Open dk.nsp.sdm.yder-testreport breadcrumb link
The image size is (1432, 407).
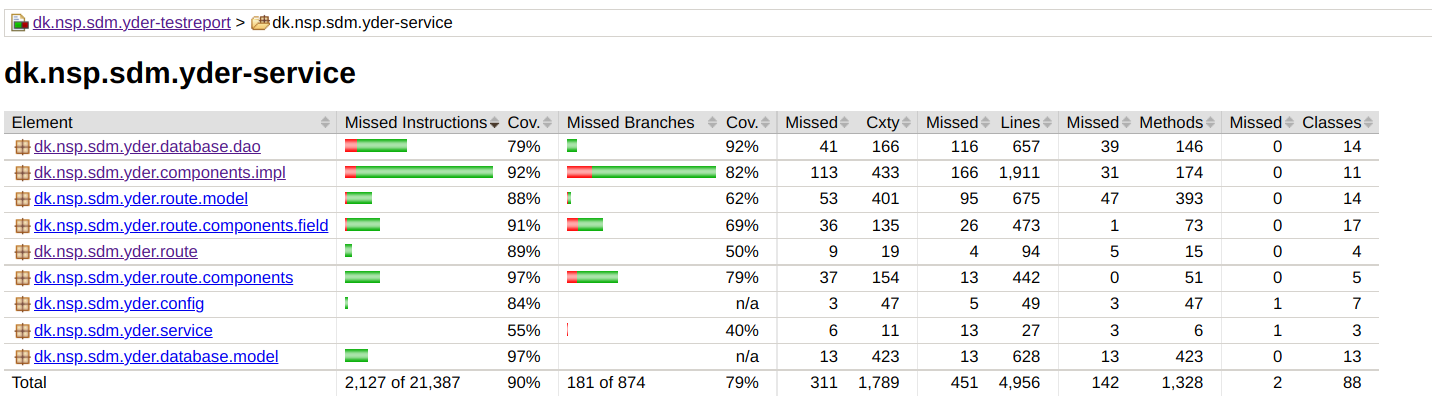tap(131, 22)
